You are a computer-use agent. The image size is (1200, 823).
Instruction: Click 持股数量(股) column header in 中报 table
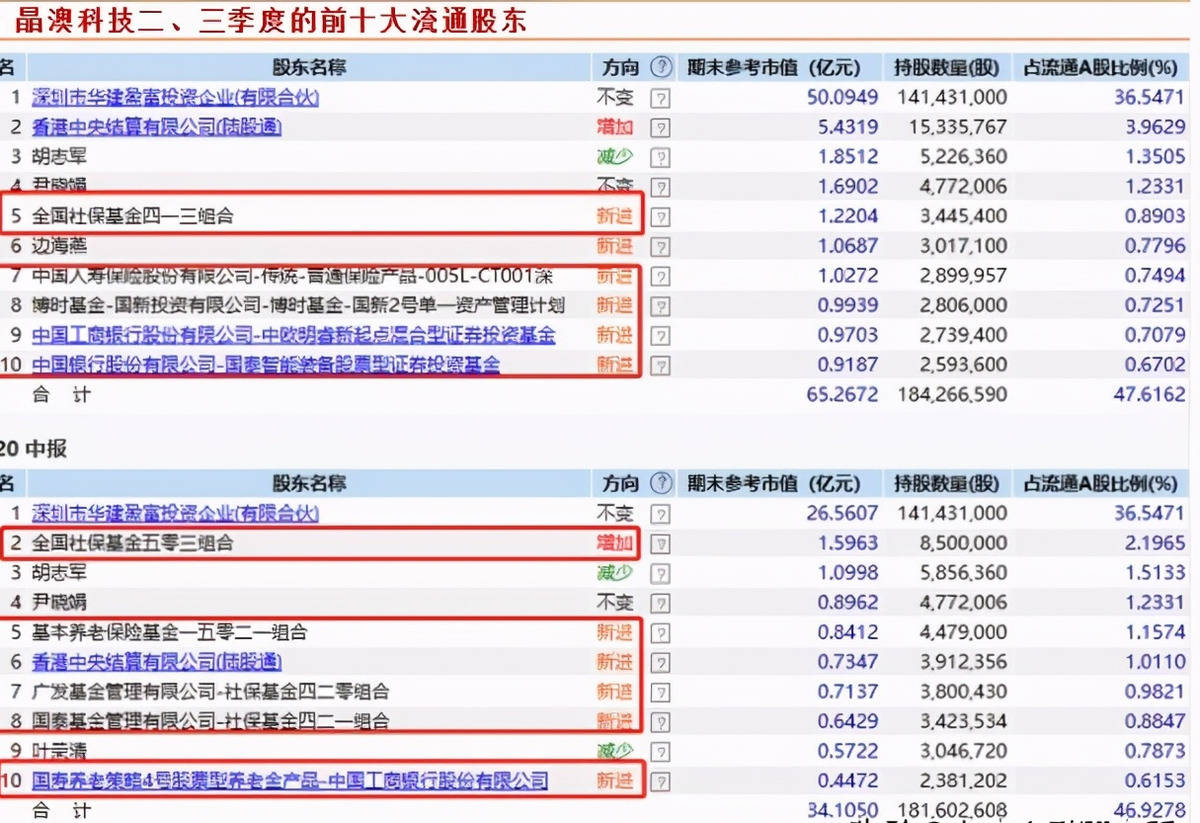[947, 483]
